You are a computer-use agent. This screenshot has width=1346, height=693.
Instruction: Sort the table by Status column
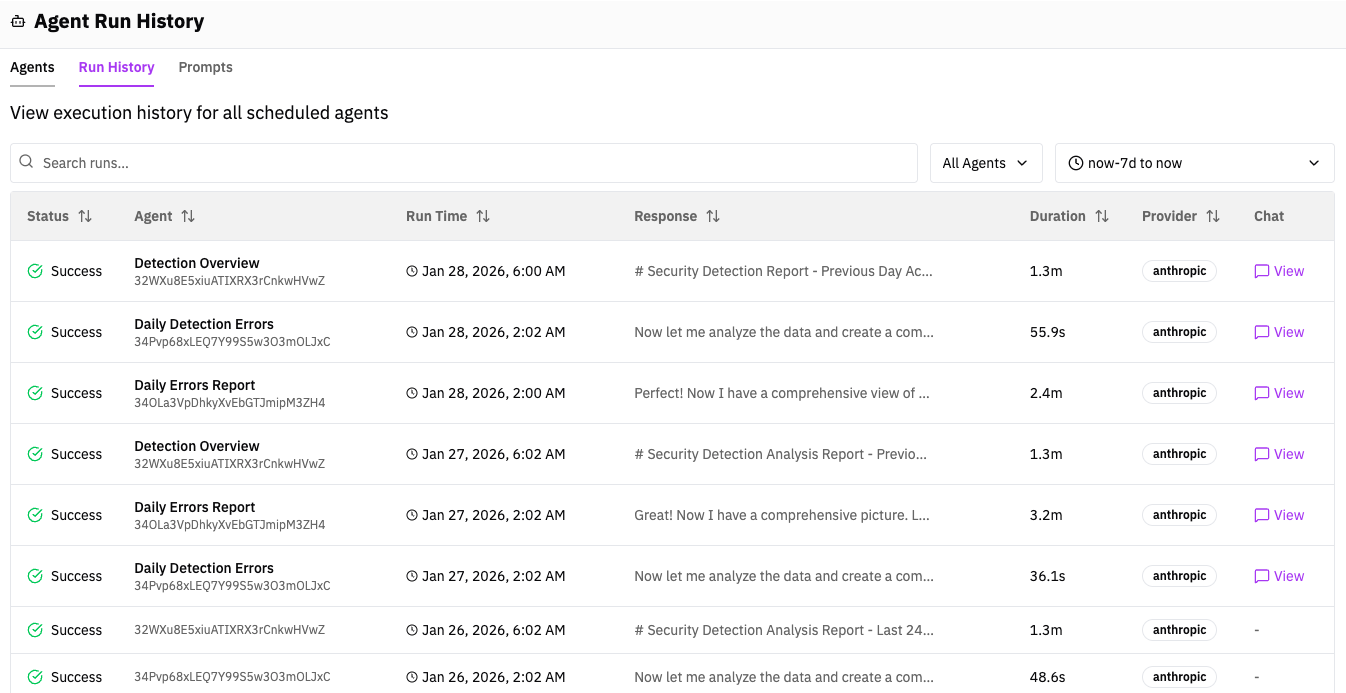(86, 215)
